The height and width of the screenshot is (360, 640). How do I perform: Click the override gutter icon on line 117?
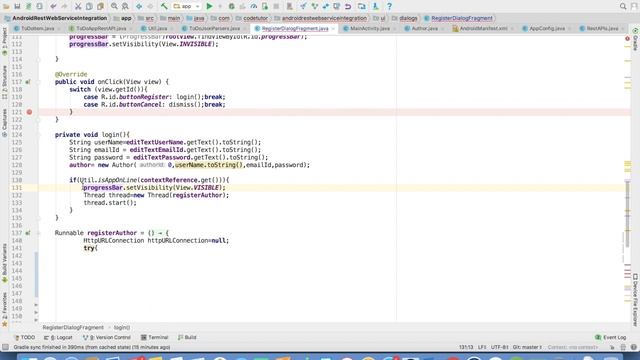(28, 82)
